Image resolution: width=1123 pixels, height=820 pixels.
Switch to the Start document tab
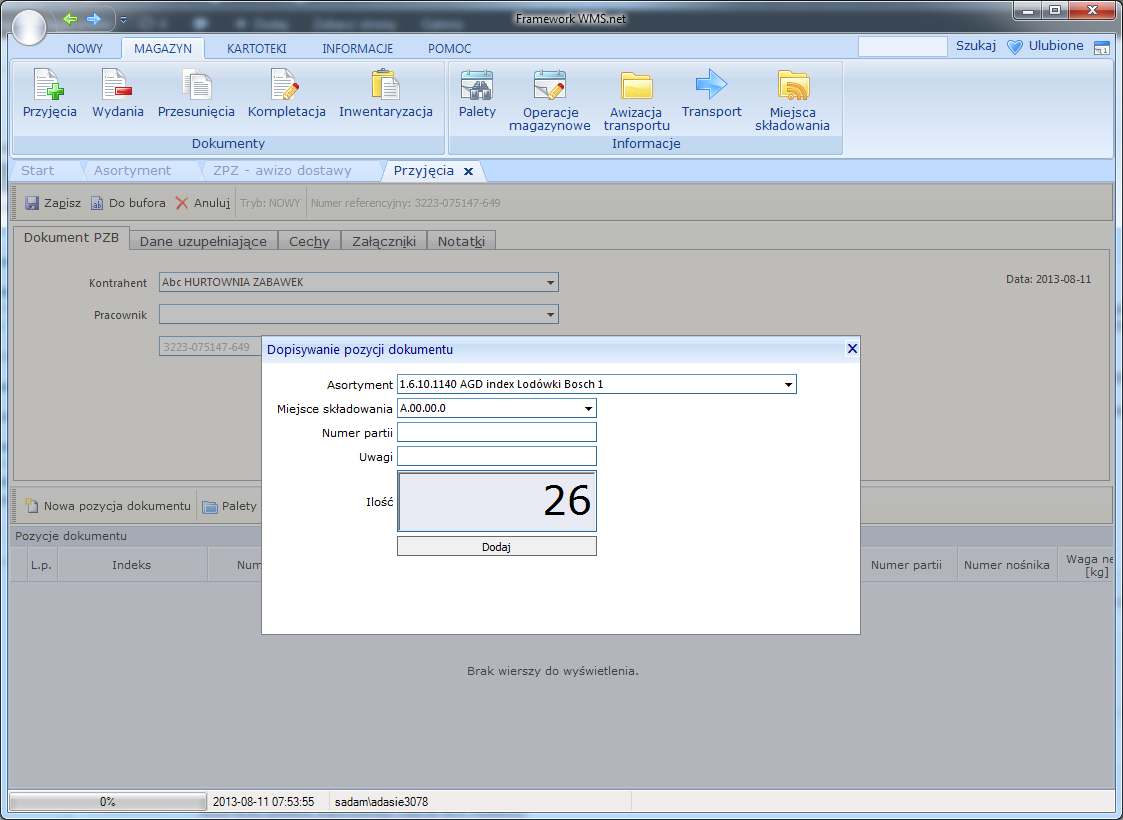[x=37, y=170]
